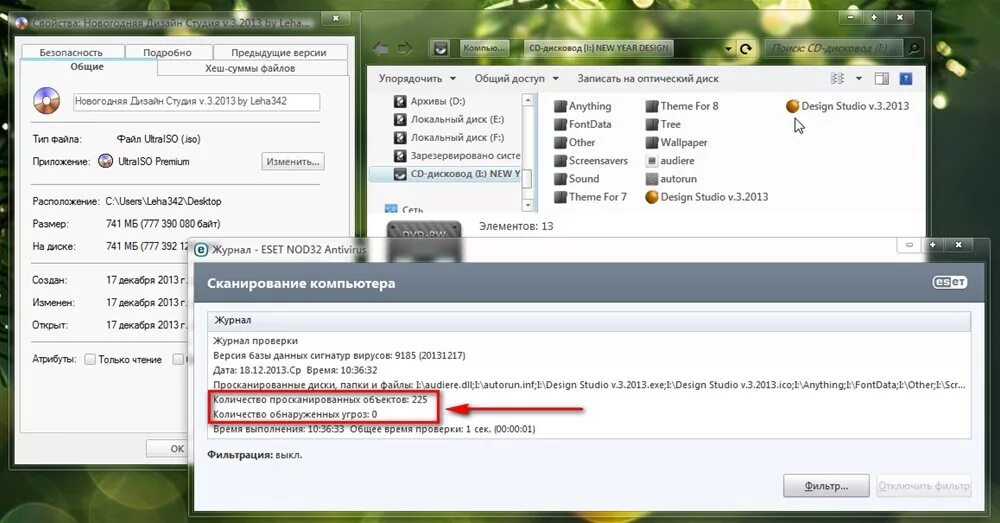Select the audiere file

(670, 161)
